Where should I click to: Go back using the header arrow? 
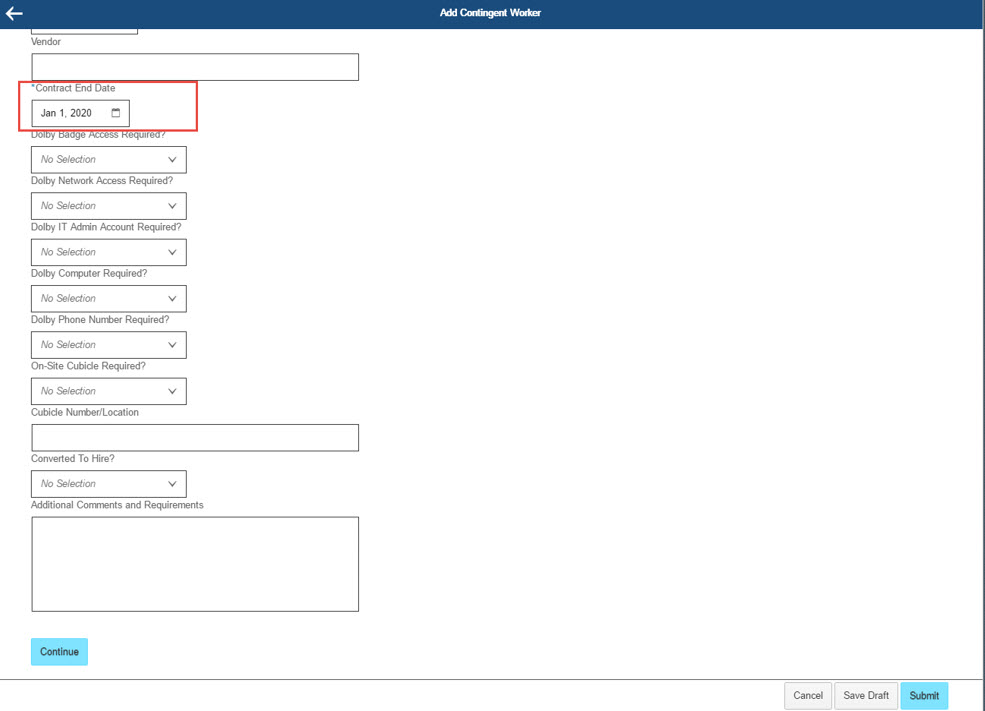coord(14,13)
